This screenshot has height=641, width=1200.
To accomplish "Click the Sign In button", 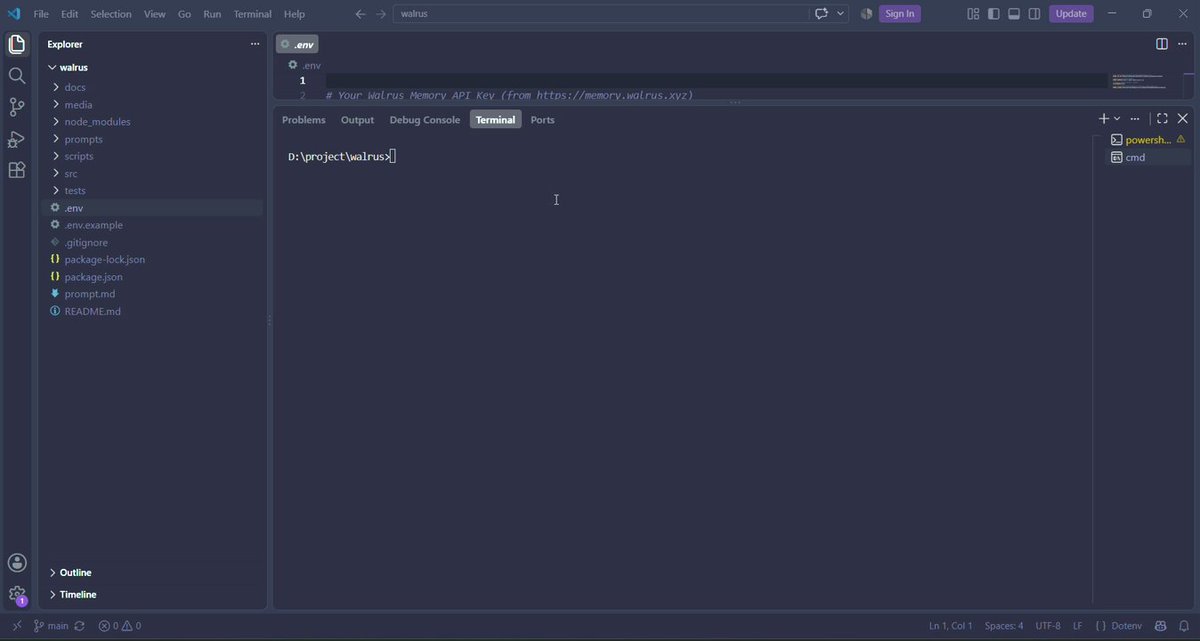I will point(899,14).
